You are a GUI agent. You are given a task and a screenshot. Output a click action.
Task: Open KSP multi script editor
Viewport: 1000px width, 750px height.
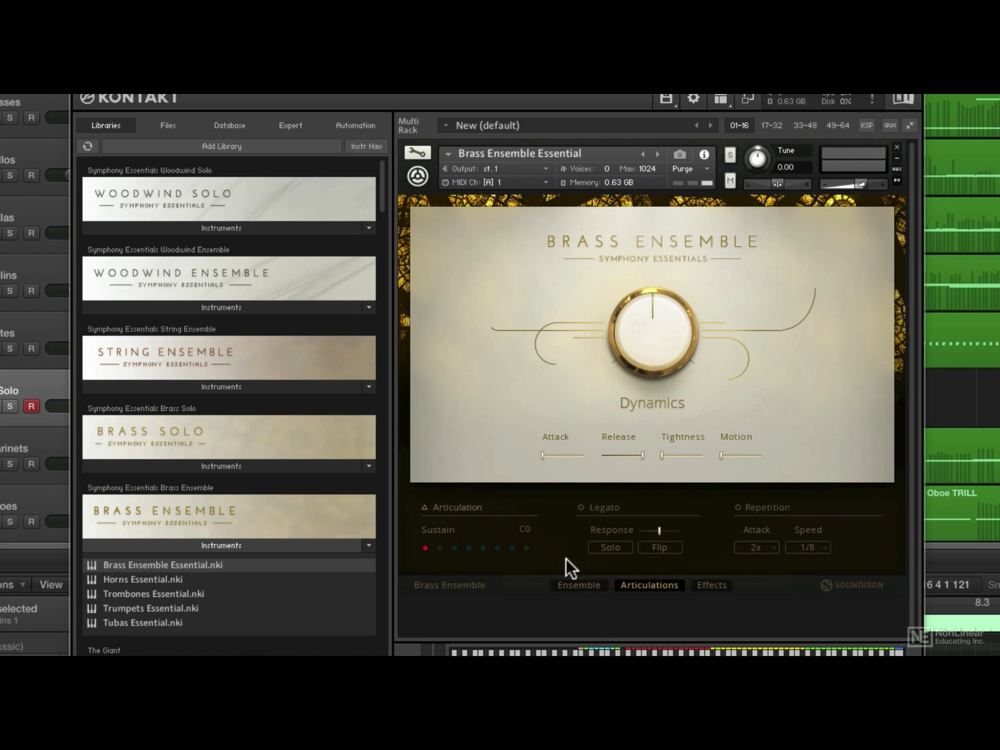[867, 126]
